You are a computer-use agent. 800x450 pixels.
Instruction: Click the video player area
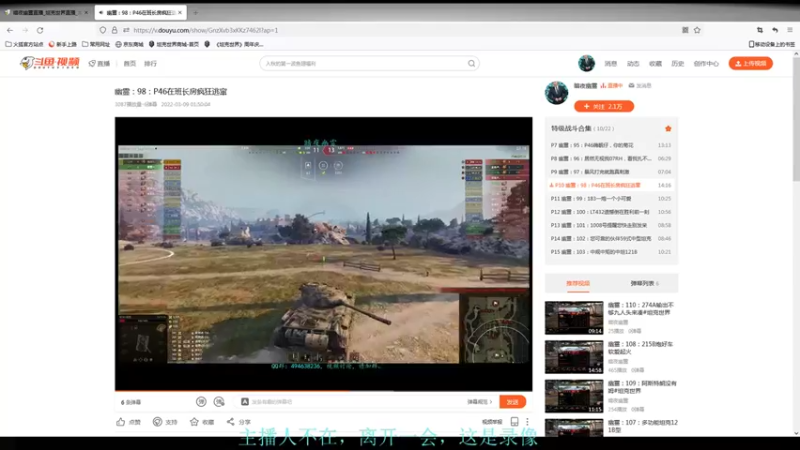point(323,253)
